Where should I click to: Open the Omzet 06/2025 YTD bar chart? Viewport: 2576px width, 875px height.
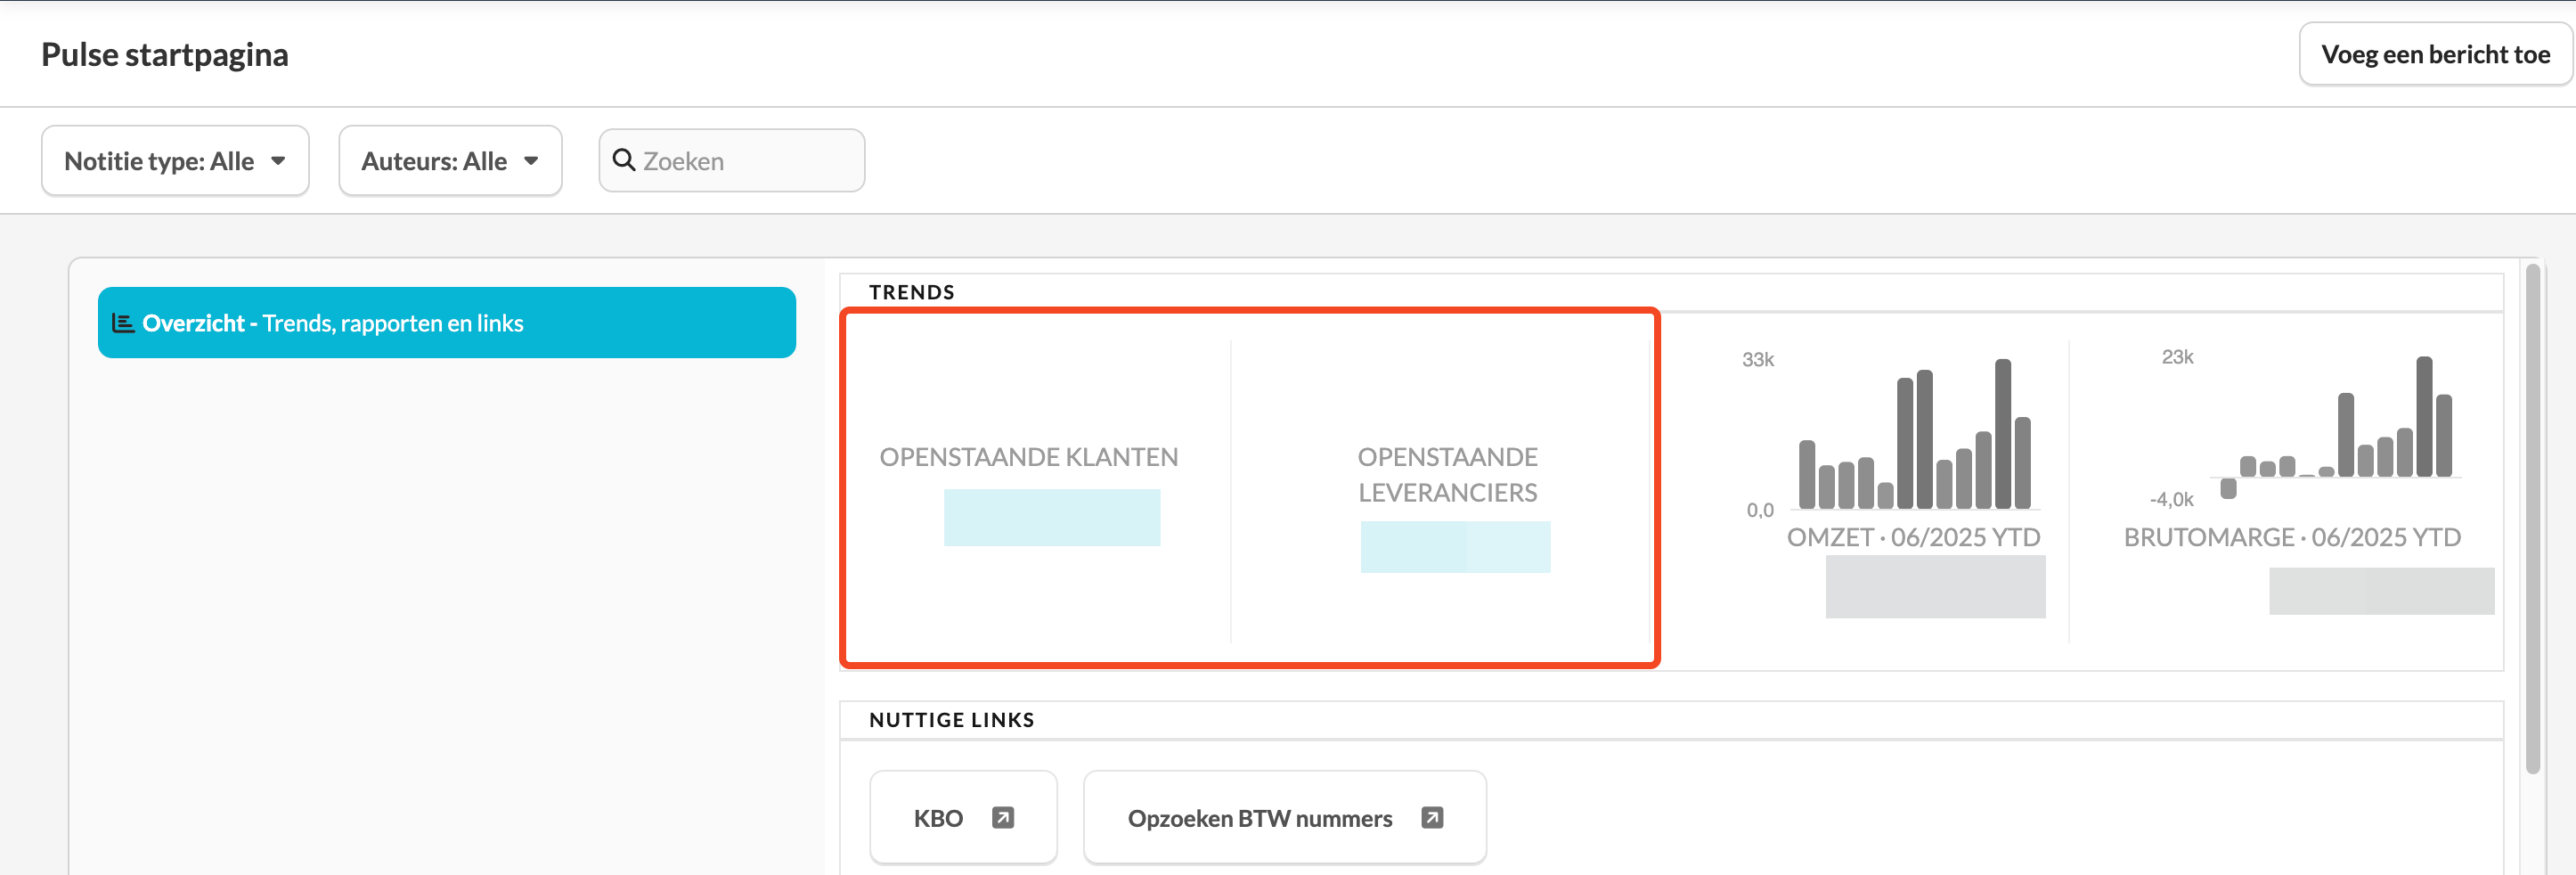point(1914,434)
